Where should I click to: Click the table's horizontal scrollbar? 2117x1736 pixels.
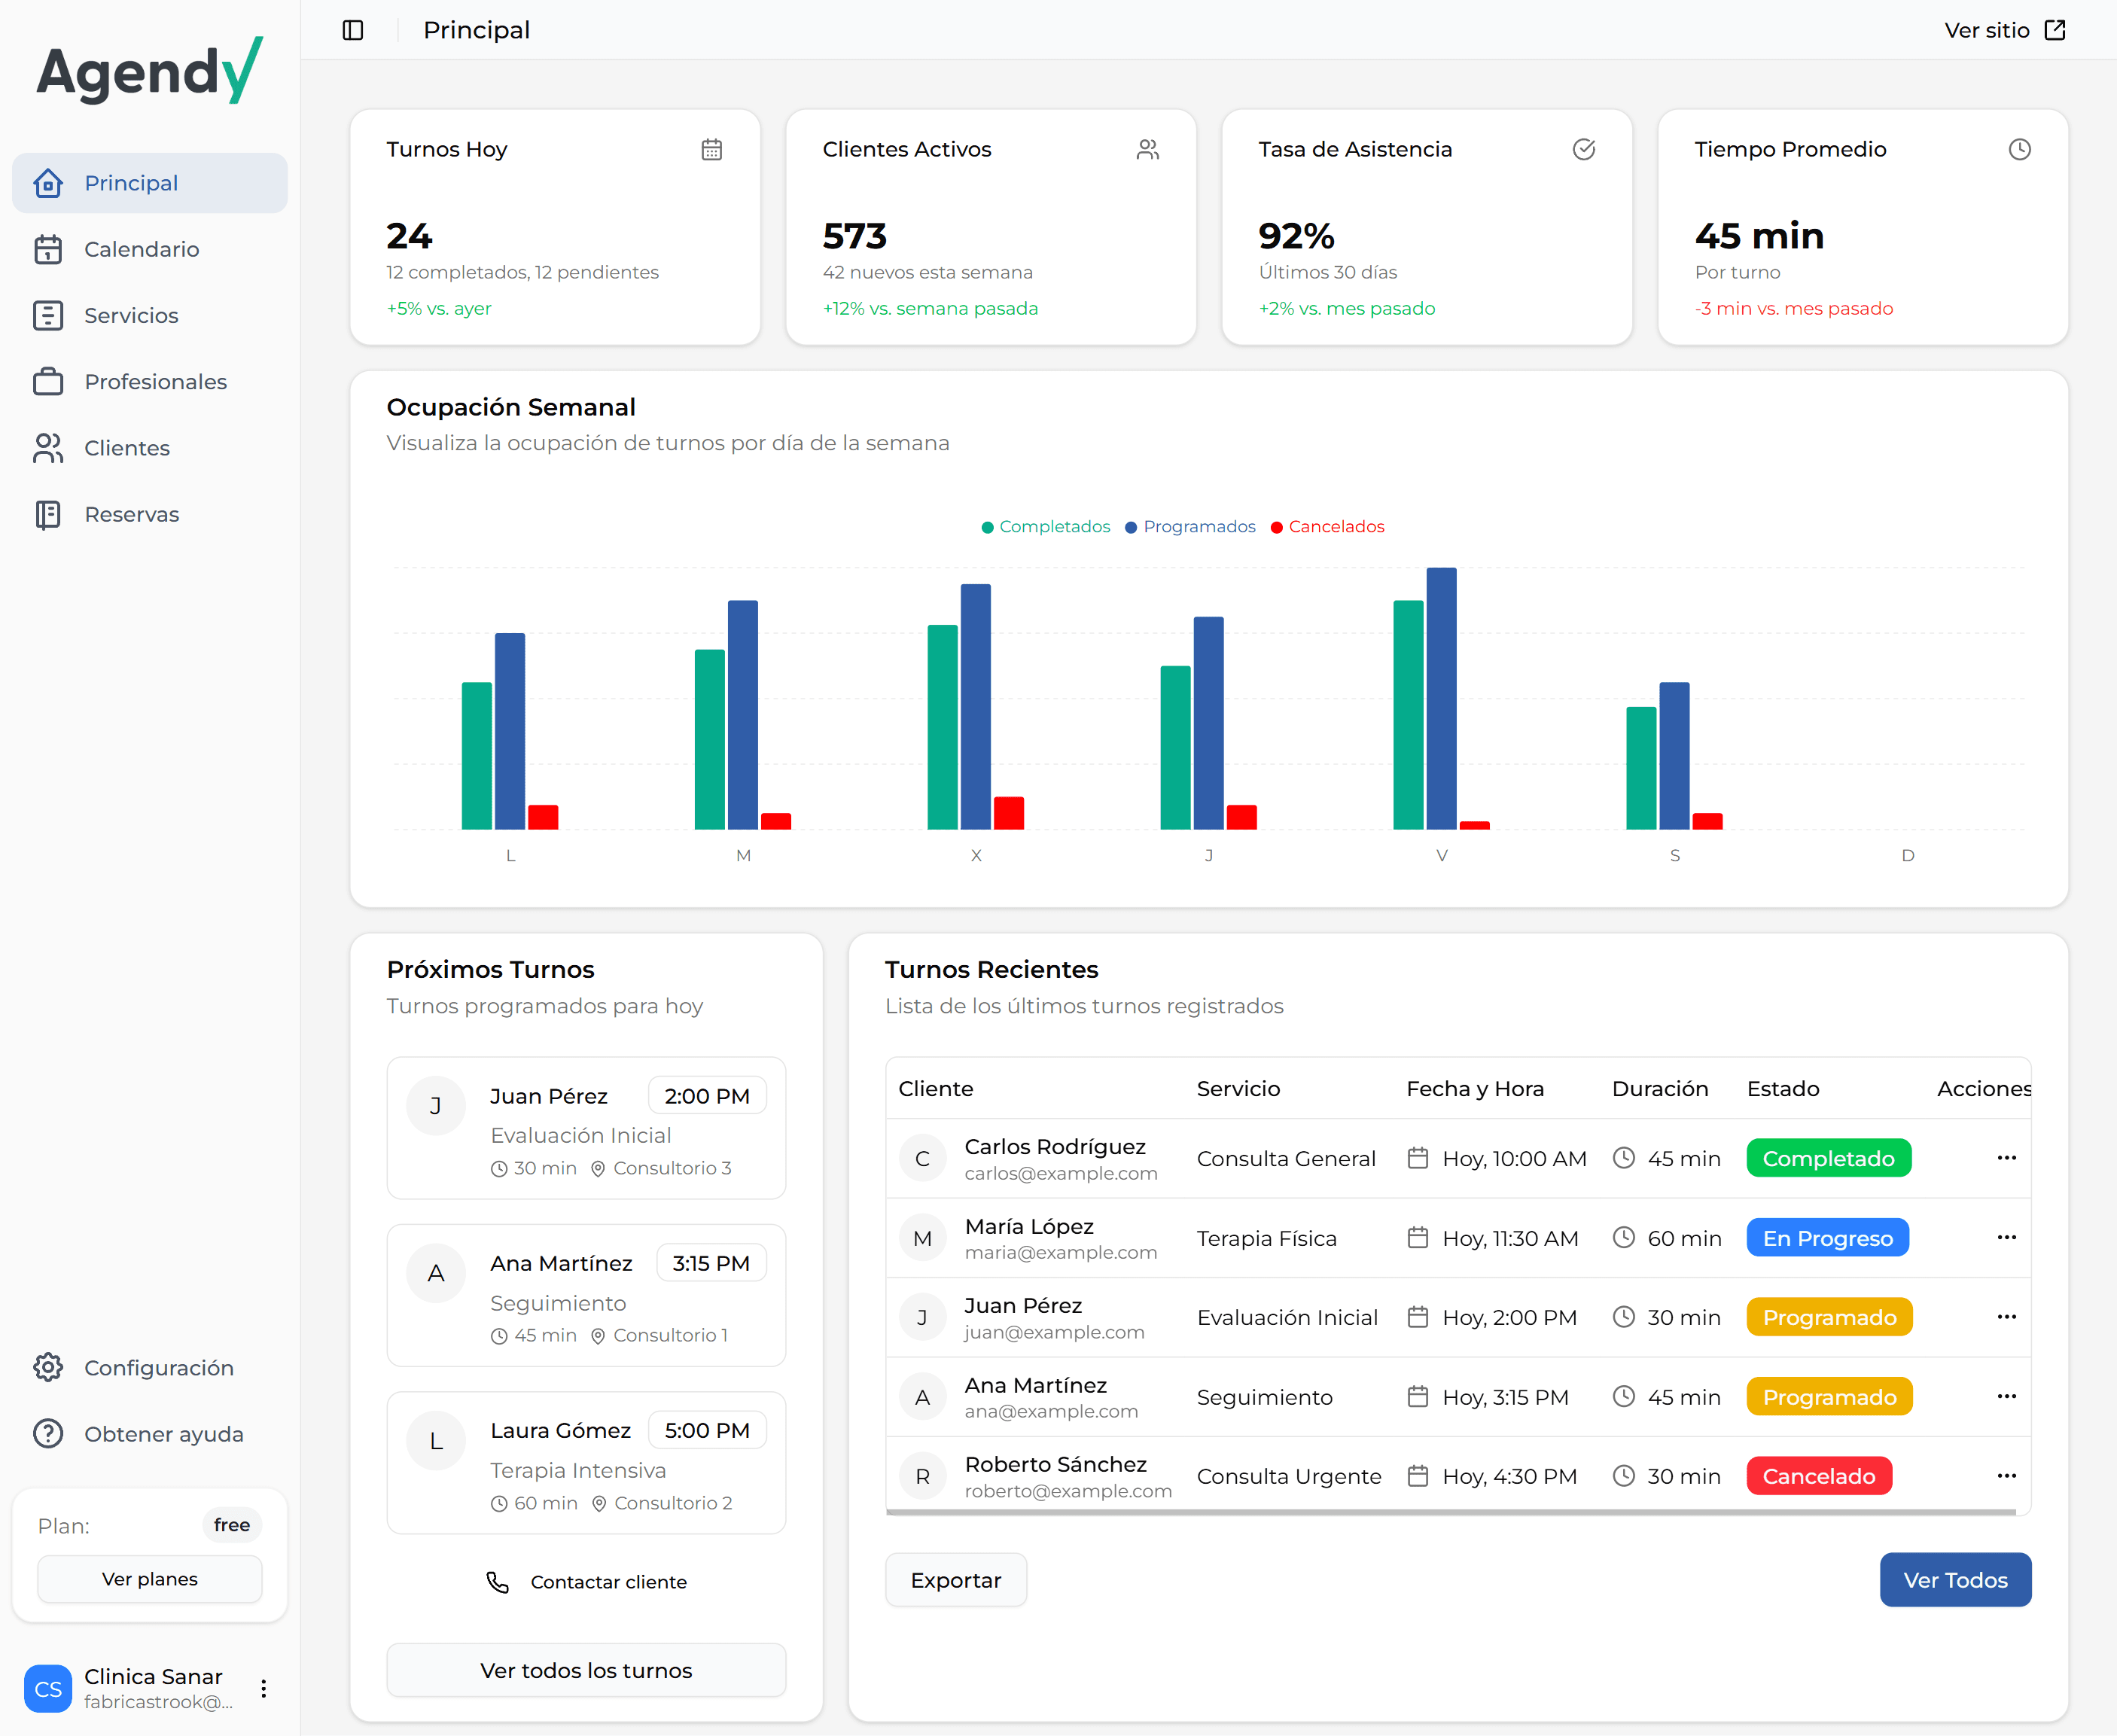(1450, 1513)
